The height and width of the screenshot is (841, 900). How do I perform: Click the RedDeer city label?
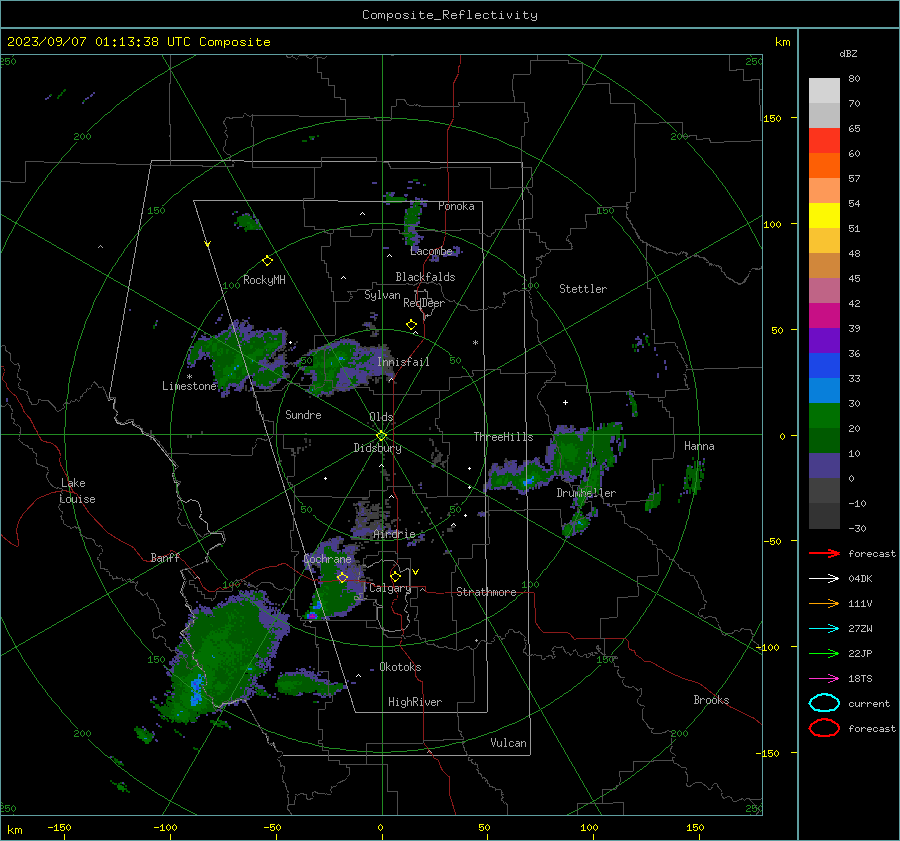[424, 303]
